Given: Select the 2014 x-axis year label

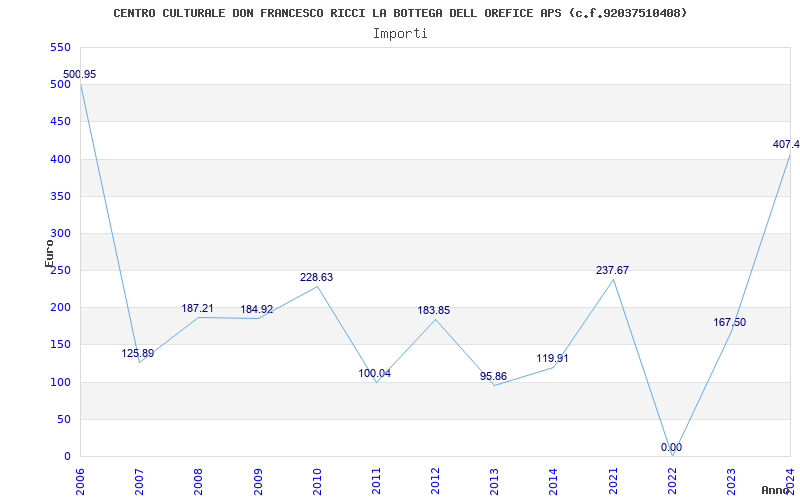Looking at the screenshot, I should tap(554, 481).
